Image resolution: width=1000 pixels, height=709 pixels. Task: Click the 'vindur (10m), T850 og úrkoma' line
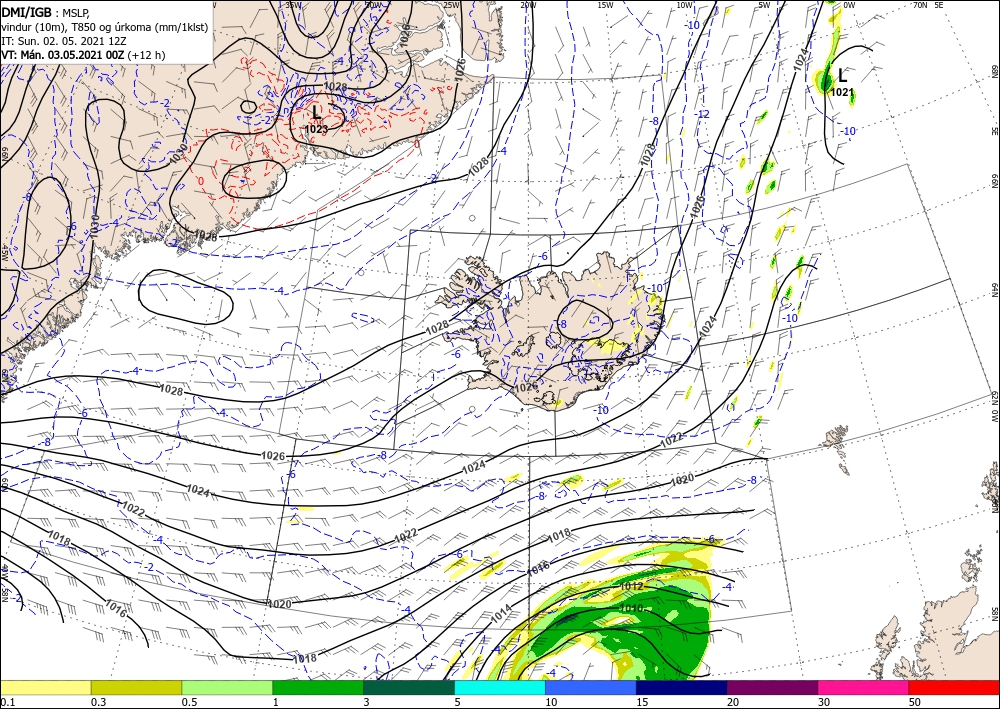pos(105,26)
